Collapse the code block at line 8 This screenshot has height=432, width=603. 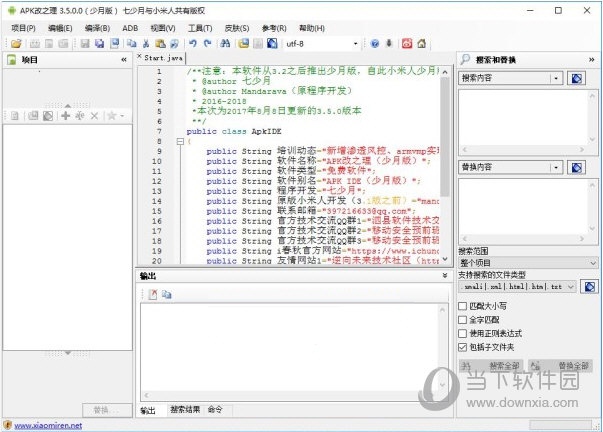coord(180,142)
